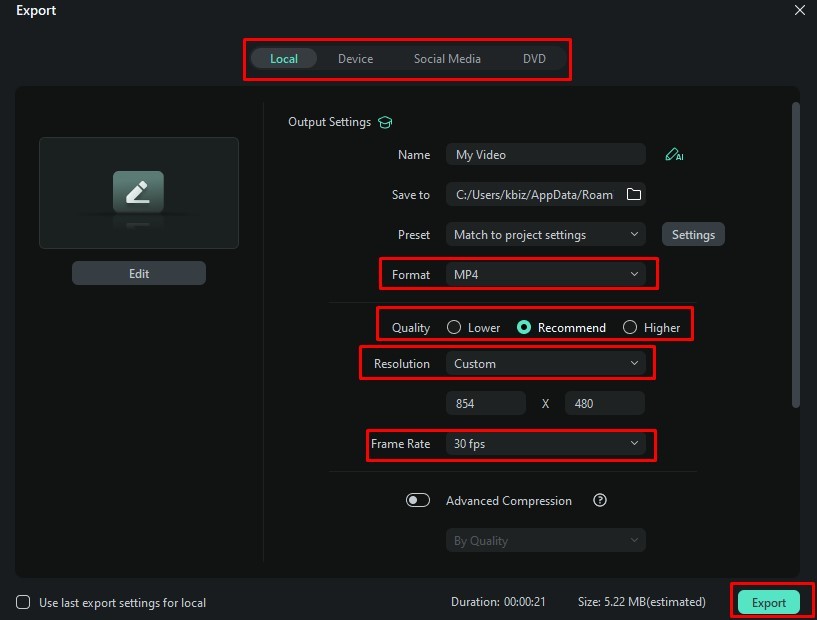Viewport: 817px width, 620px height.
Task: Click the thumbnail edit pencil icon
Action: click(x=138, y=191)
